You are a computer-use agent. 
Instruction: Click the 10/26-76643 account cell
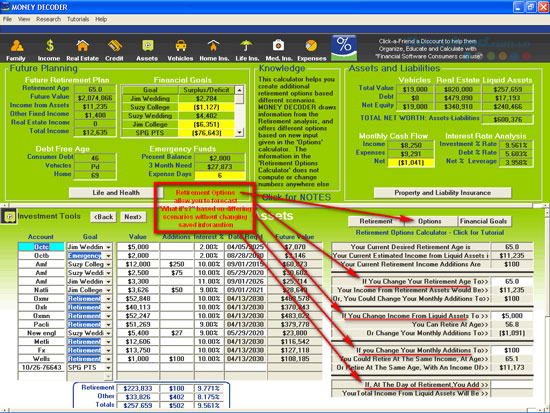pos(41,367)
